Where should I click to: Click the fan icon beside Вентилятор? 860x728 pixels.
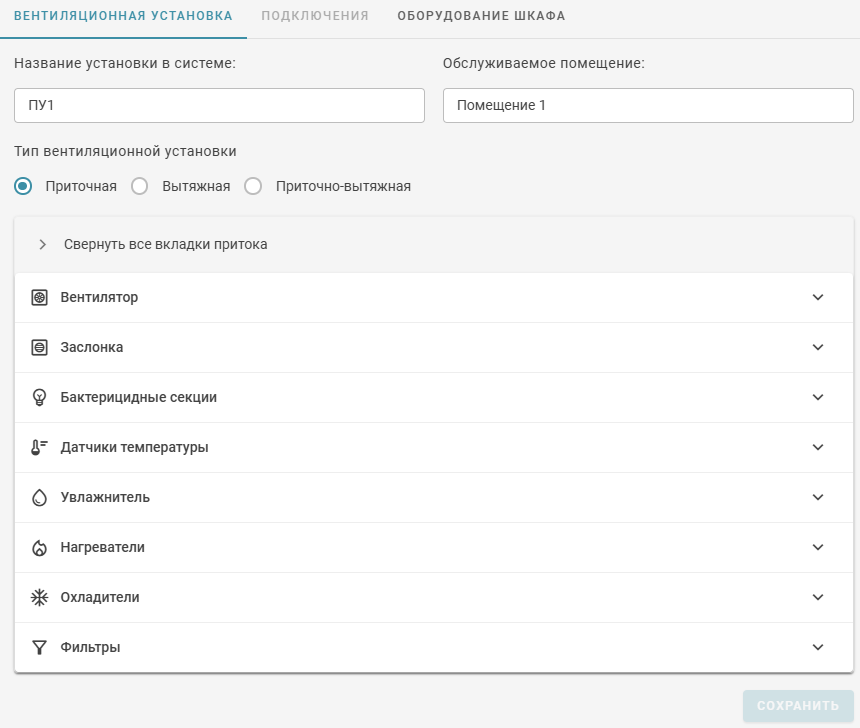(x=39, y=298)
